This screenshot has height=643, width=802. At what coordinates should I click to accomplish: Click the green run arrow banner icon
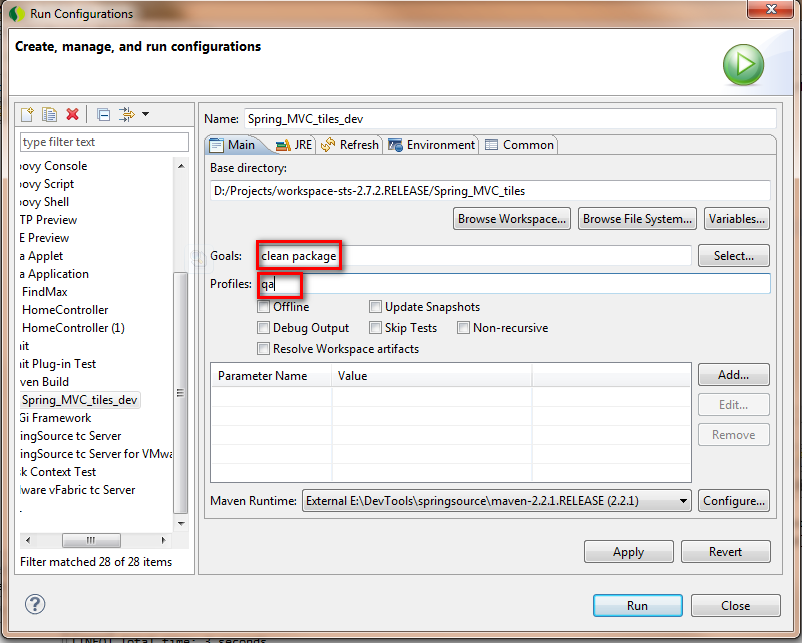click(x=743, y=65)
